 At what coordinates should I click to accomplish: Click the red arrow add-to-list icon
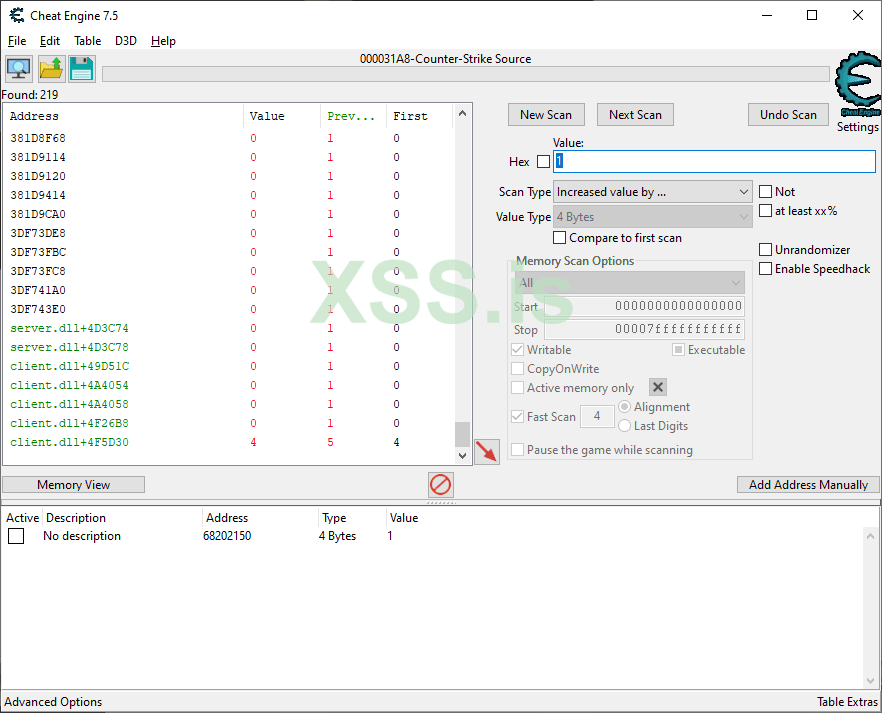[487, 452]
